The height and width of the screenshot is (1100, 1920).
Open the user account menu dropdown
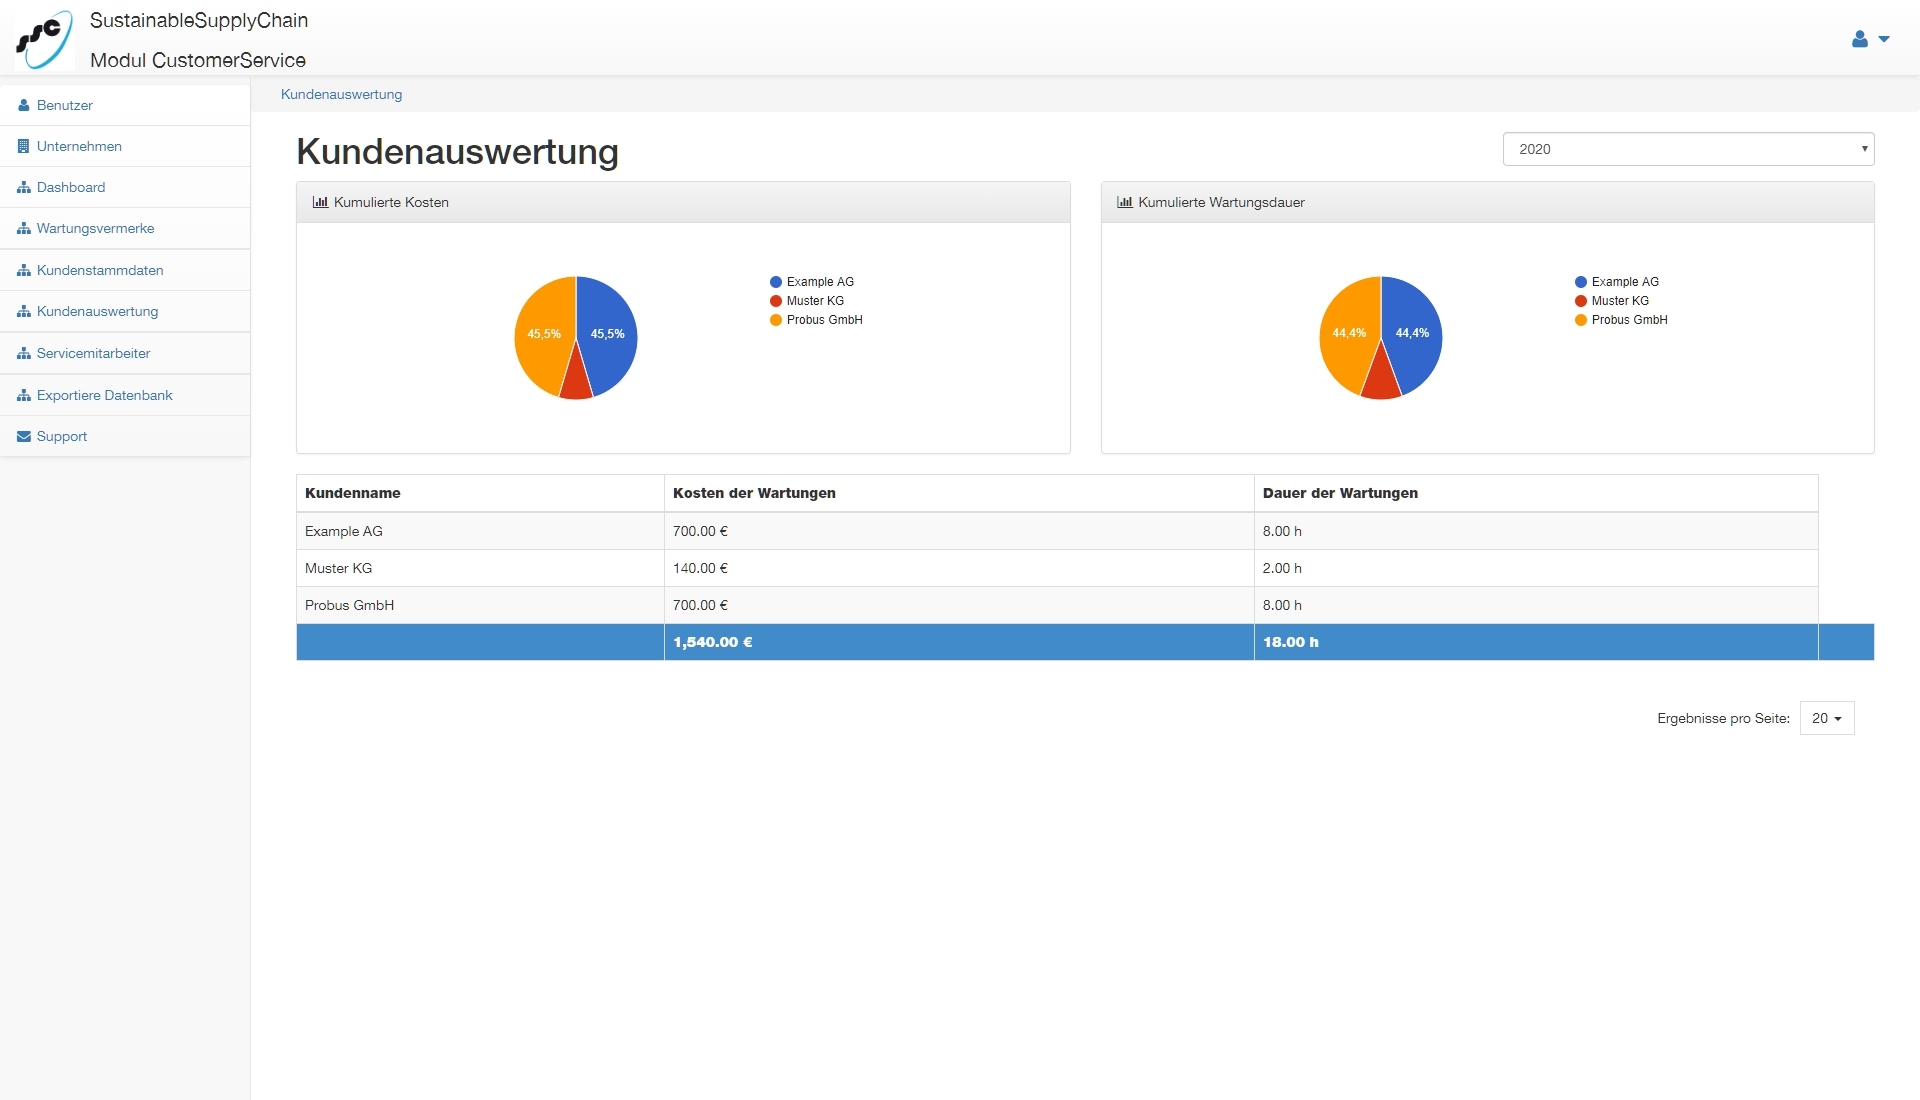1869,39
